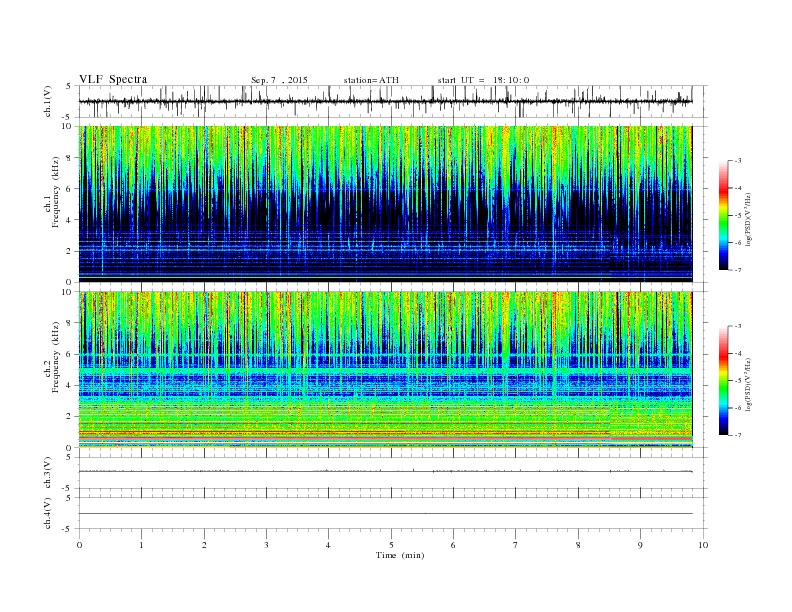792x612 pixels.
Task: Click the "Time (min)" x-axis label
Action: coord(400,555)
